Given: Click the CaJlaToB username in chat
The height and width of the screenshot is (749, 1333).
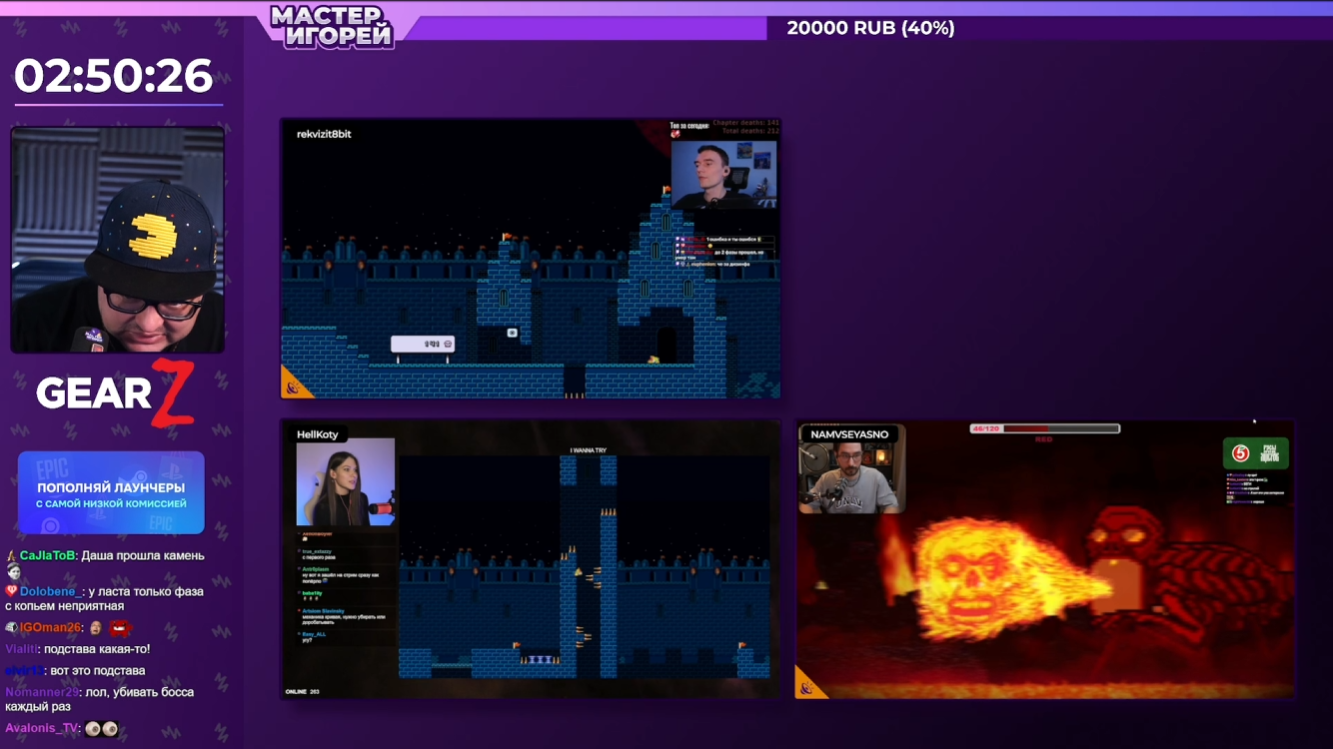Looking at the screenshot, I should (x=47, y=556).
